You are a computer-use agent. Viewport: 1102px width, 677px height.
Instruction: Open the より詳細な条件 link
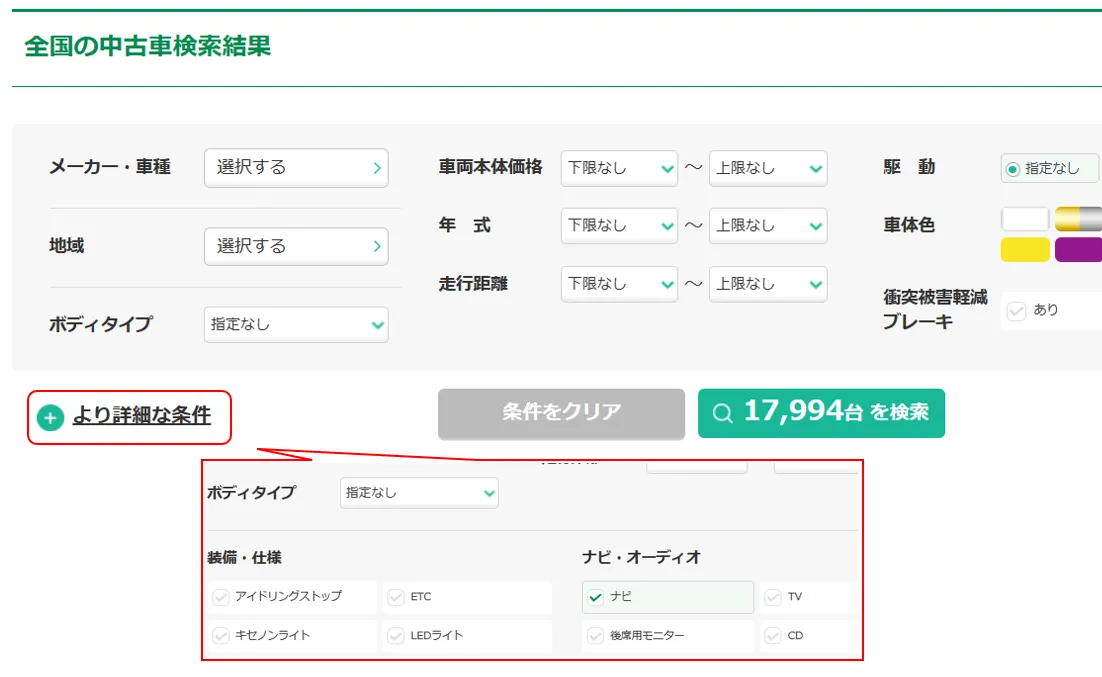coord(141,416)
